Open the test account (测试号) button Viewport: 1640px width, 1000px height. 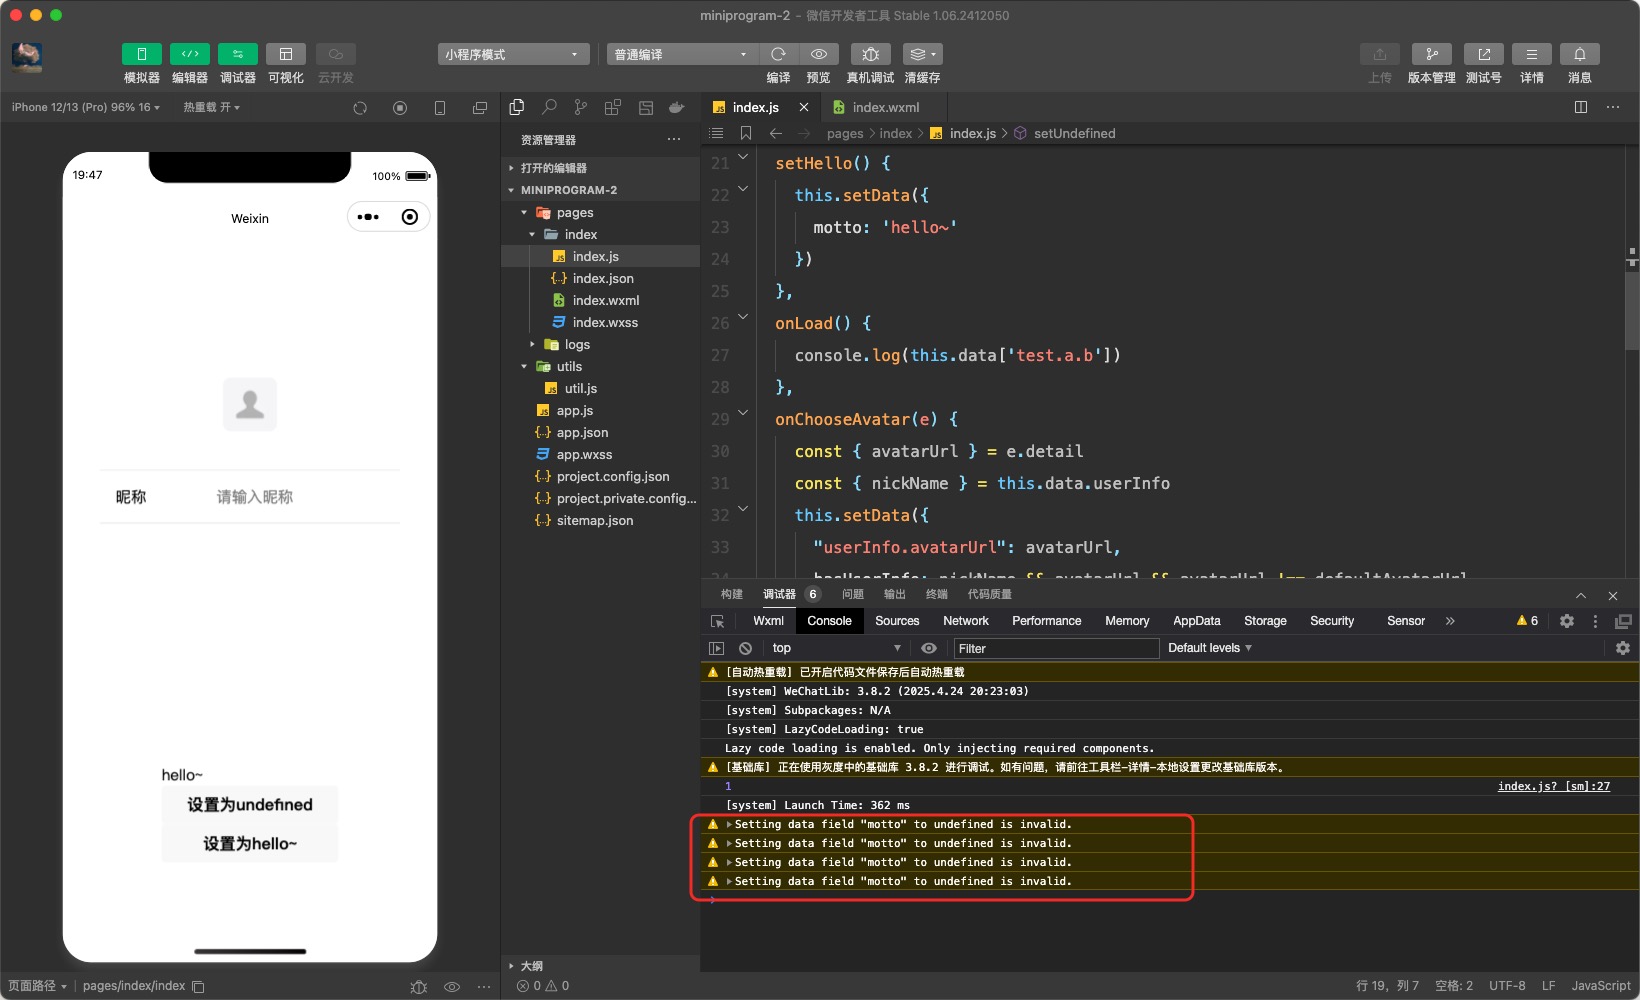tap(1484, 54)
